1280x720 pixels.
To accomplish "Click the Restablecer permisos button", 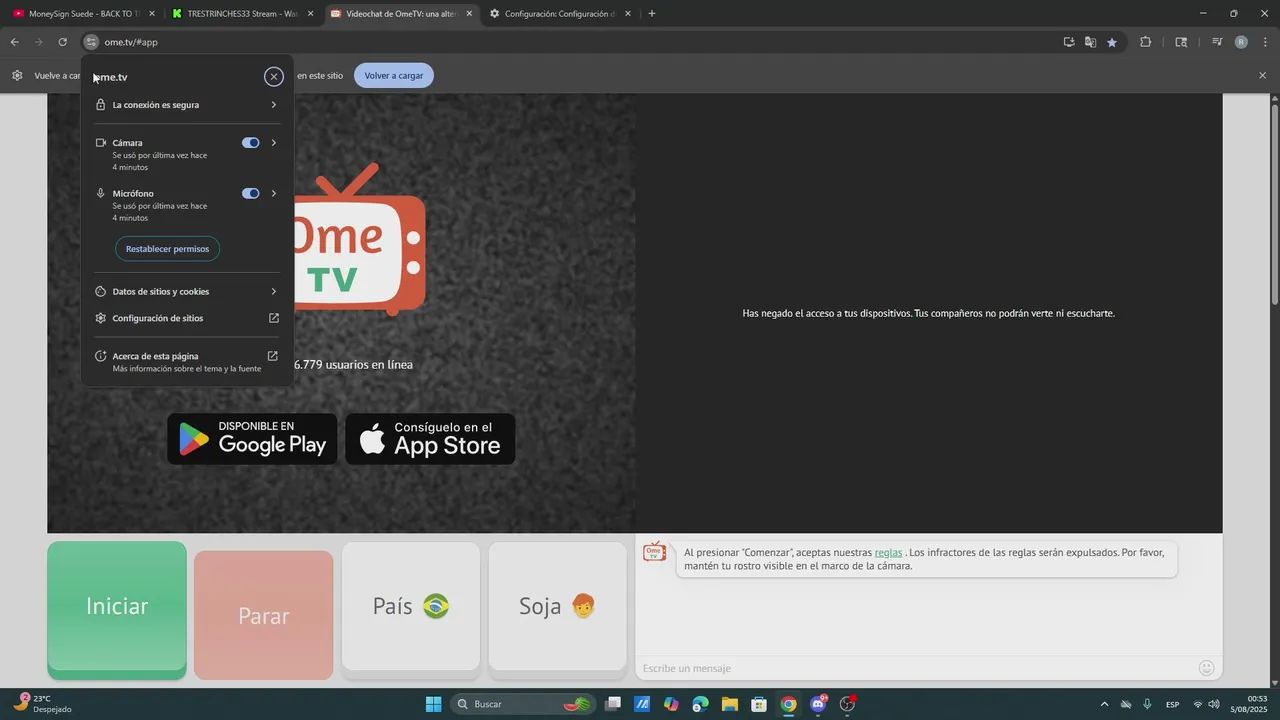I will click(168, 248).
